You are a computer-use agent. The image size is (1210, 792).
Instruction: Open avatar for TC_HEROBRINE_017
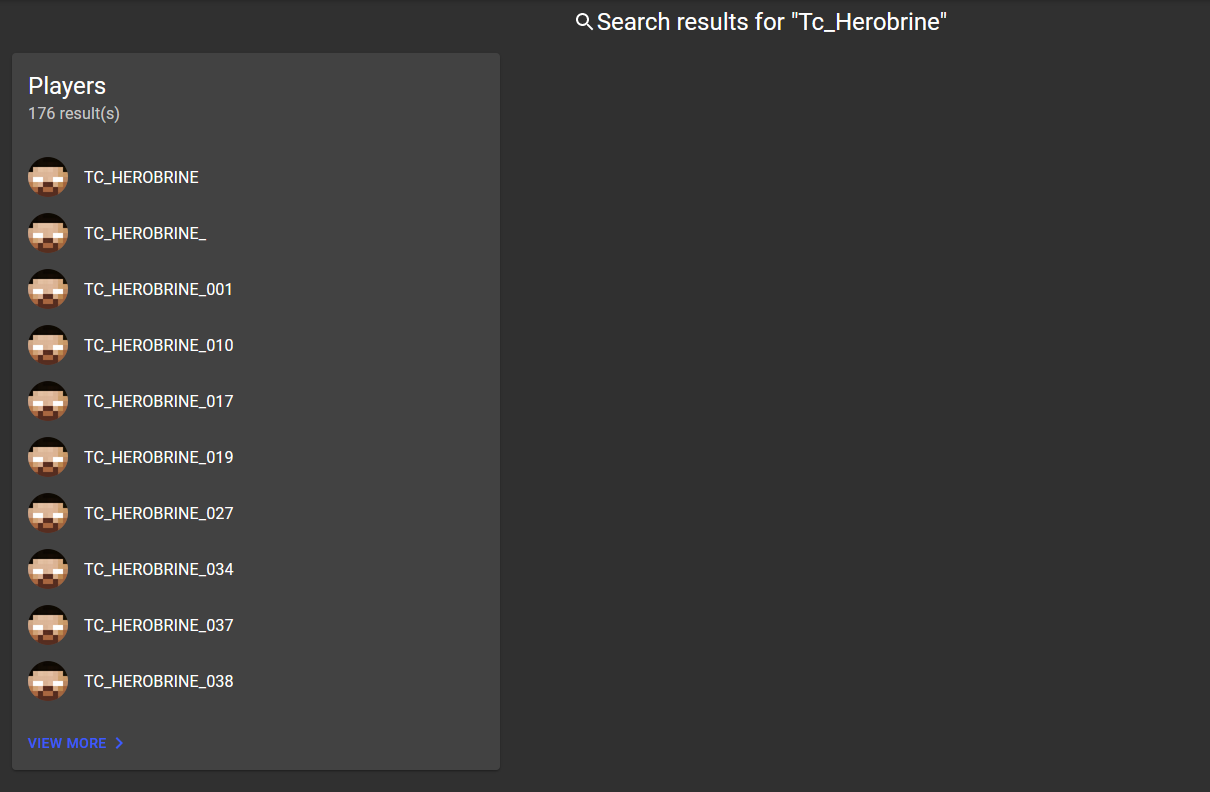(x=48, y=401)
